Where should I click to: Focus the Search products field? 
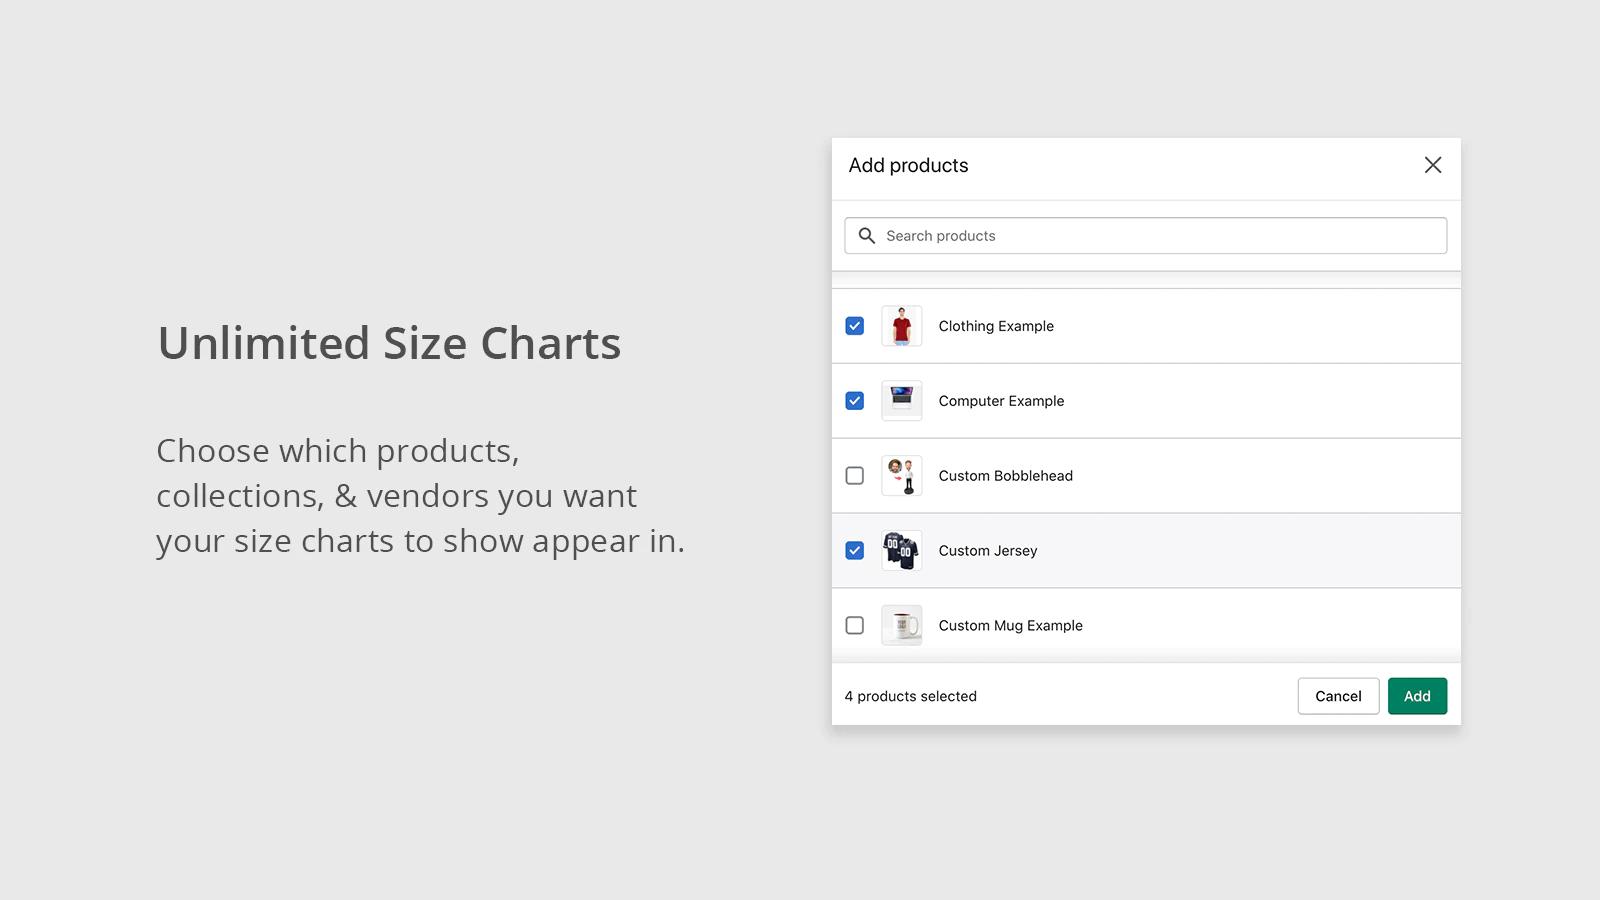(1160, 236)
